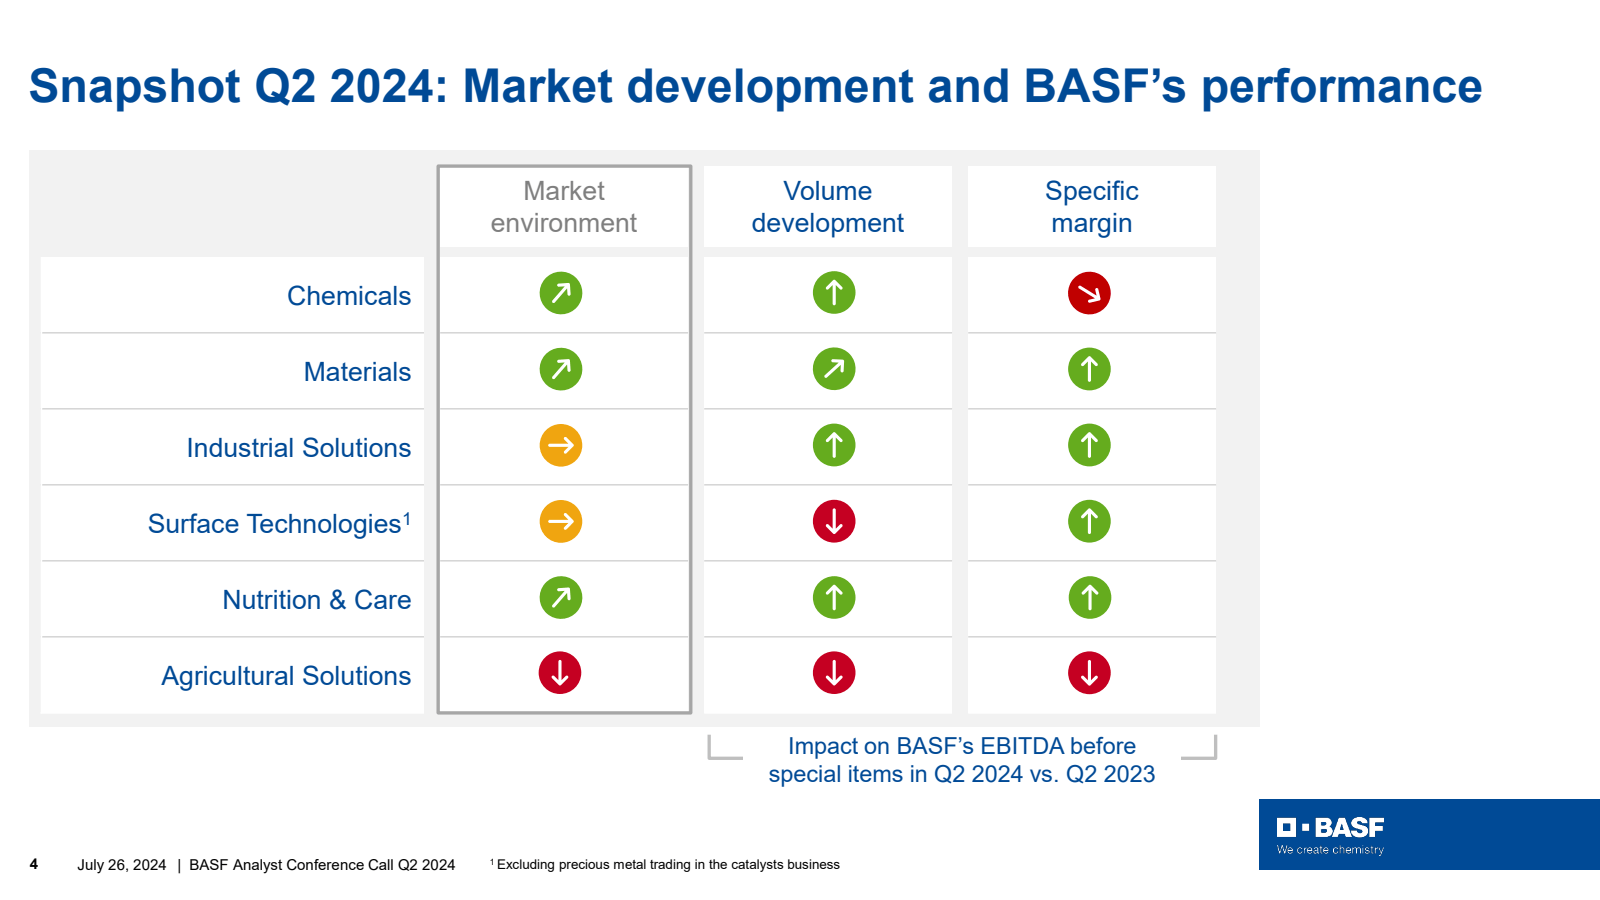1600x900 pixels.
Task: Click Chemicals specific margin red arrow icon
Action: coord(1089,293)
